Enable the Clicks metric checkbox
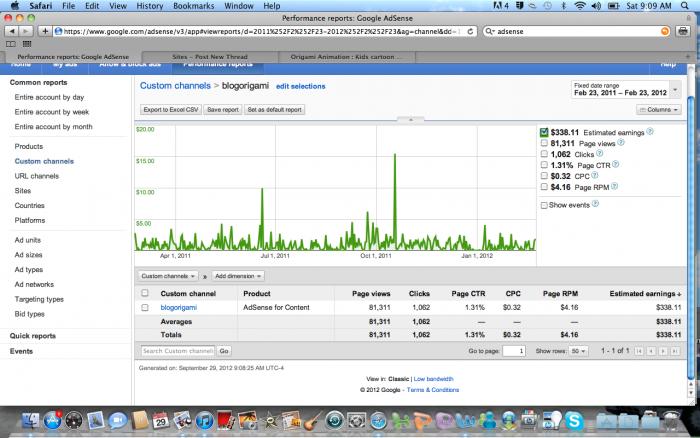Screen dimensions: 700x438 coord(544,154)
